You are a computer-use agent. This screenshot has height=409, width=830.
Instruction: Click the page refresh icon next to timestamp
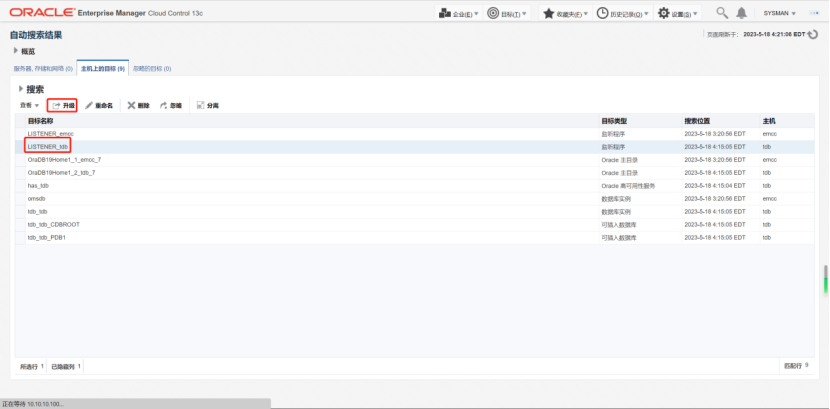tap(814, 34)
